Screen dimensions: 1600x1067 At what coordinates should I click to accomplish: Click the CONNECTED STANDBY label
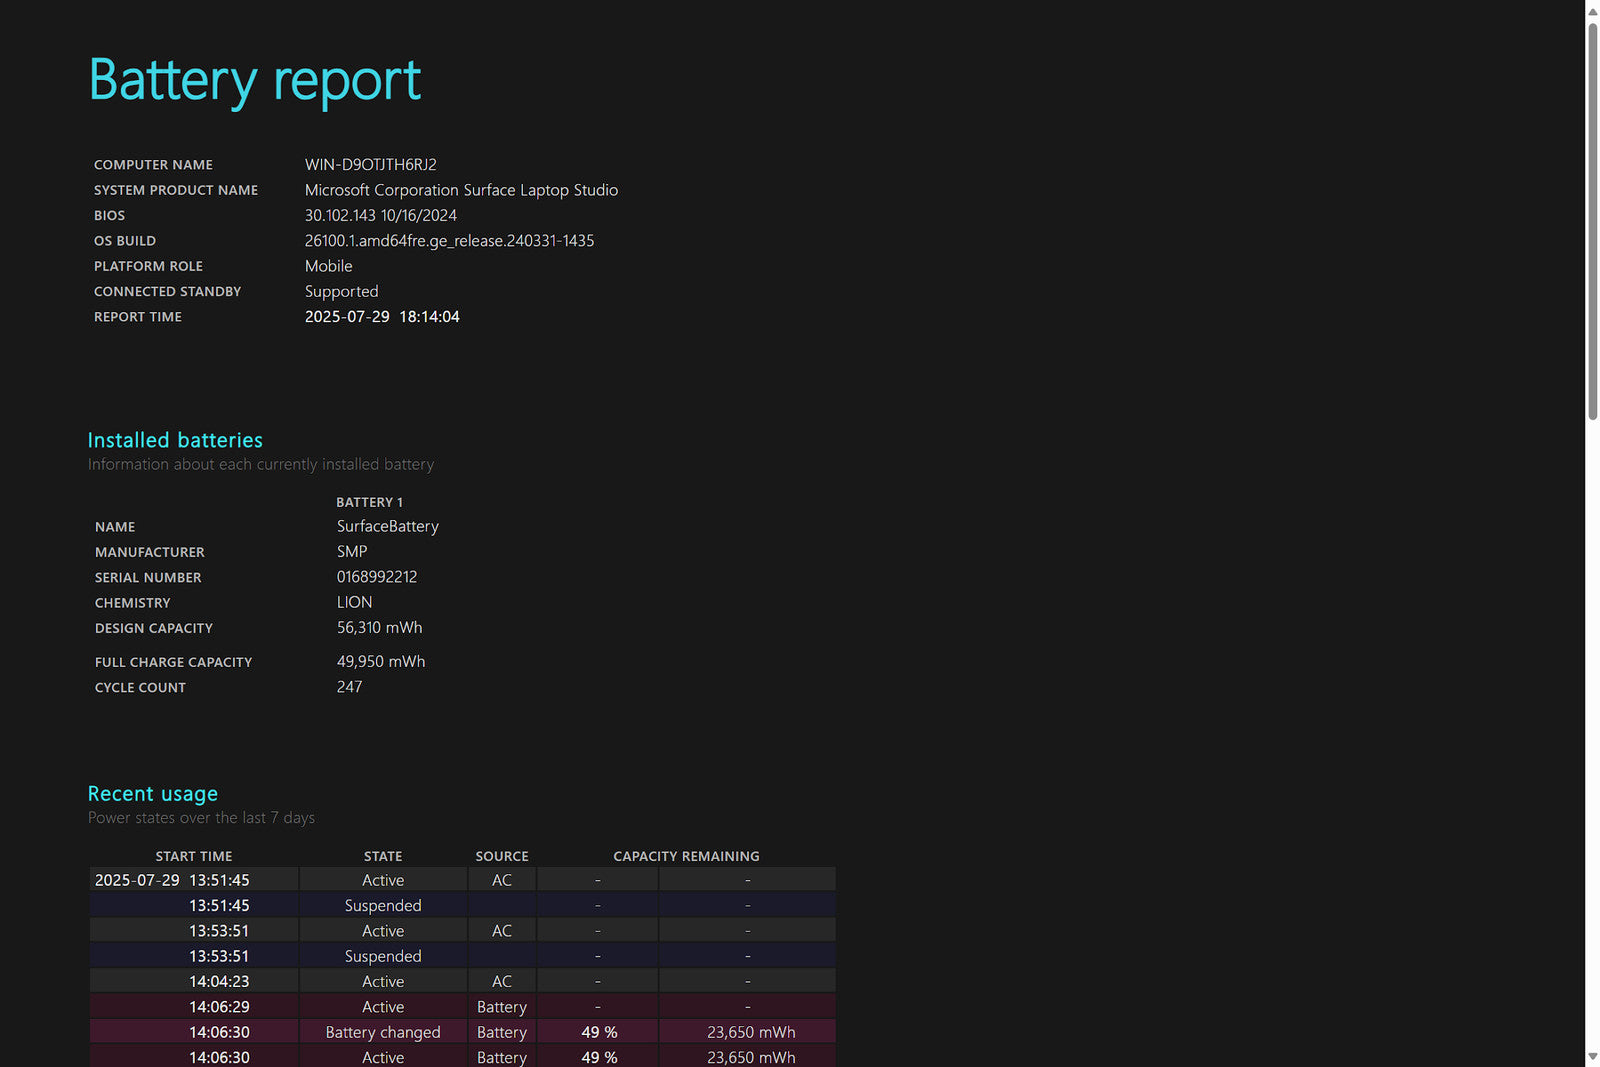click(168, 292)
